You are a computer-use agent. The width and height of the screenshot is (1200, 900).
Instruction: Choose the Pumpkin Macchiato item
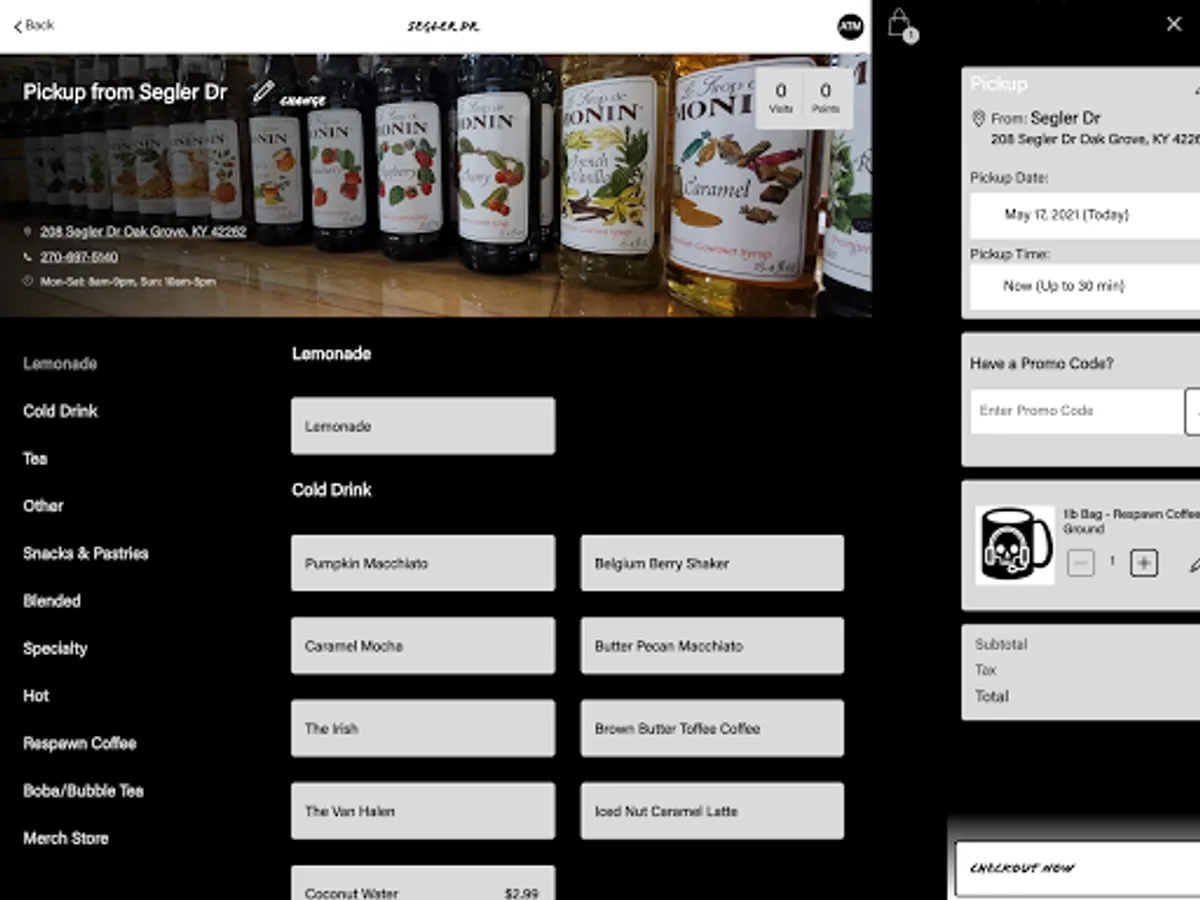423,563
